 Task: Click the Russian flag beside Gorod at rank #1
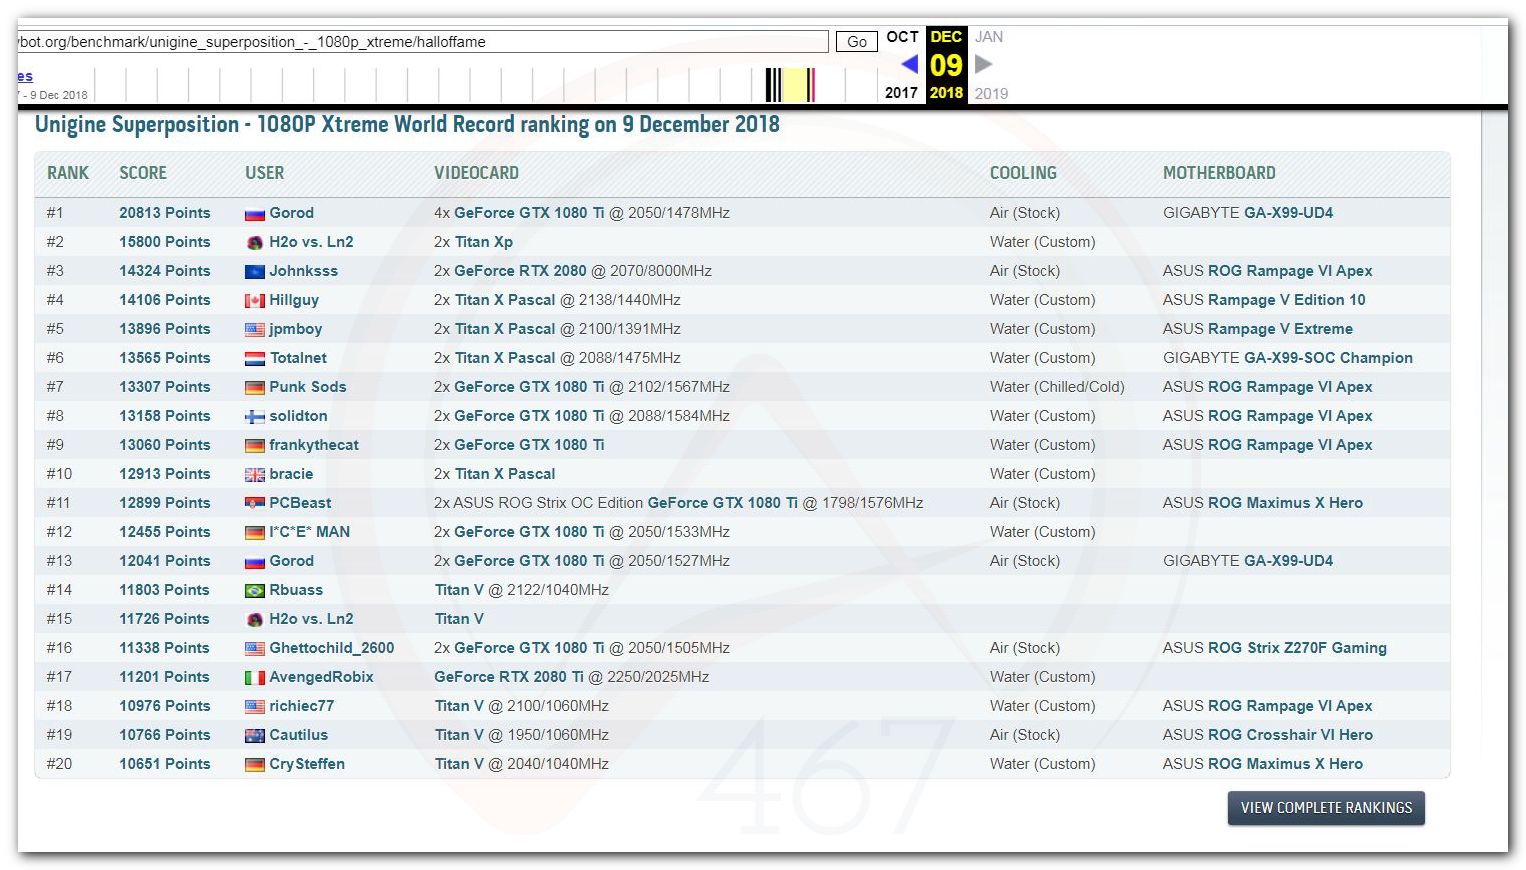(255, 214)
